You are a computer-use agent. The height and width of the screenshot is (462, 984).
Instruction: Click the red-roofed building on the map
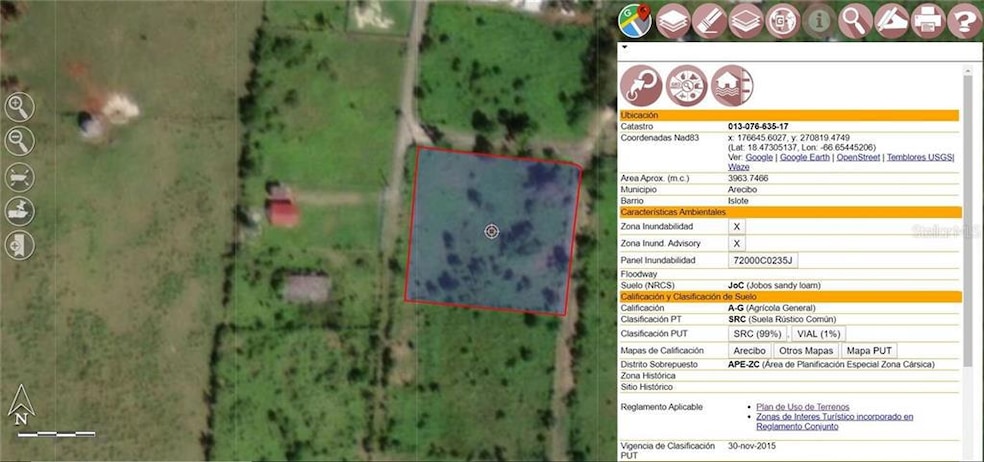282,210
